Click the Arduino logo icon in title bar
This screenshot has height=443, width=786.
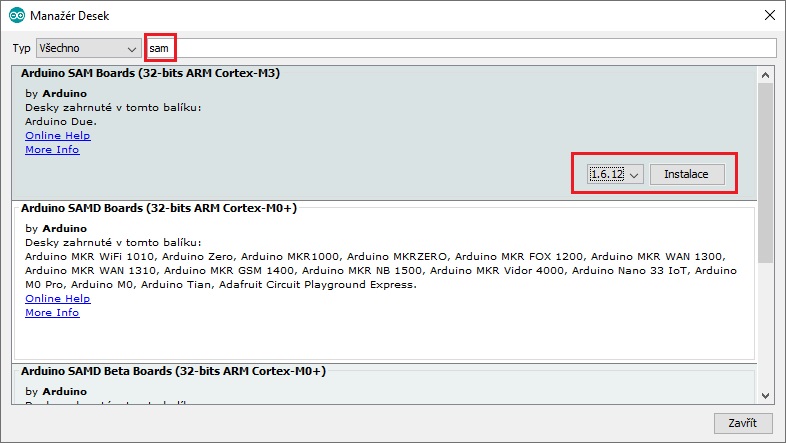point(17,16)
